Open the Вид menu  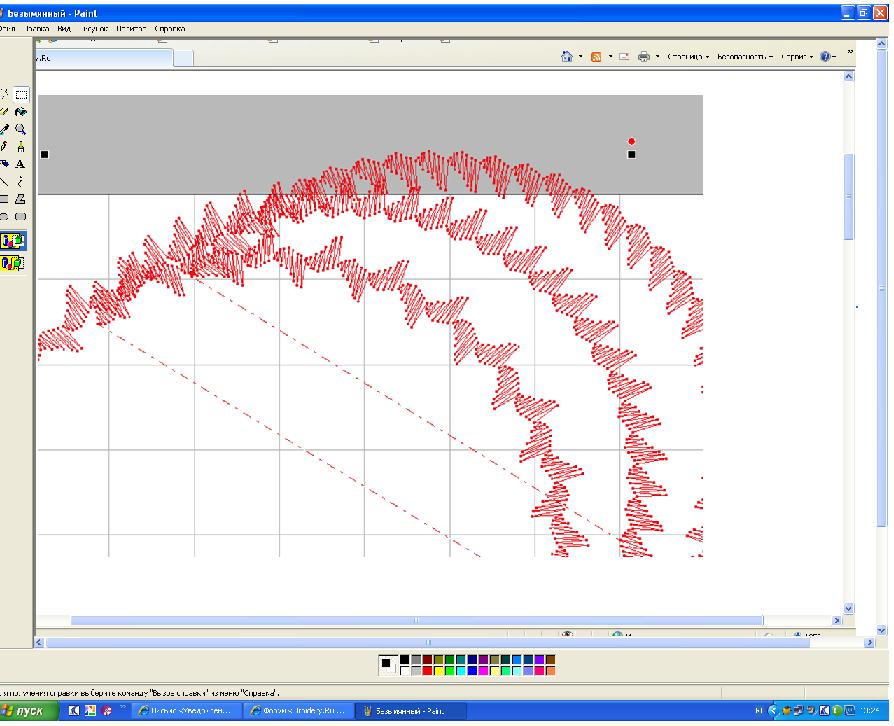[x=63, y=30]
